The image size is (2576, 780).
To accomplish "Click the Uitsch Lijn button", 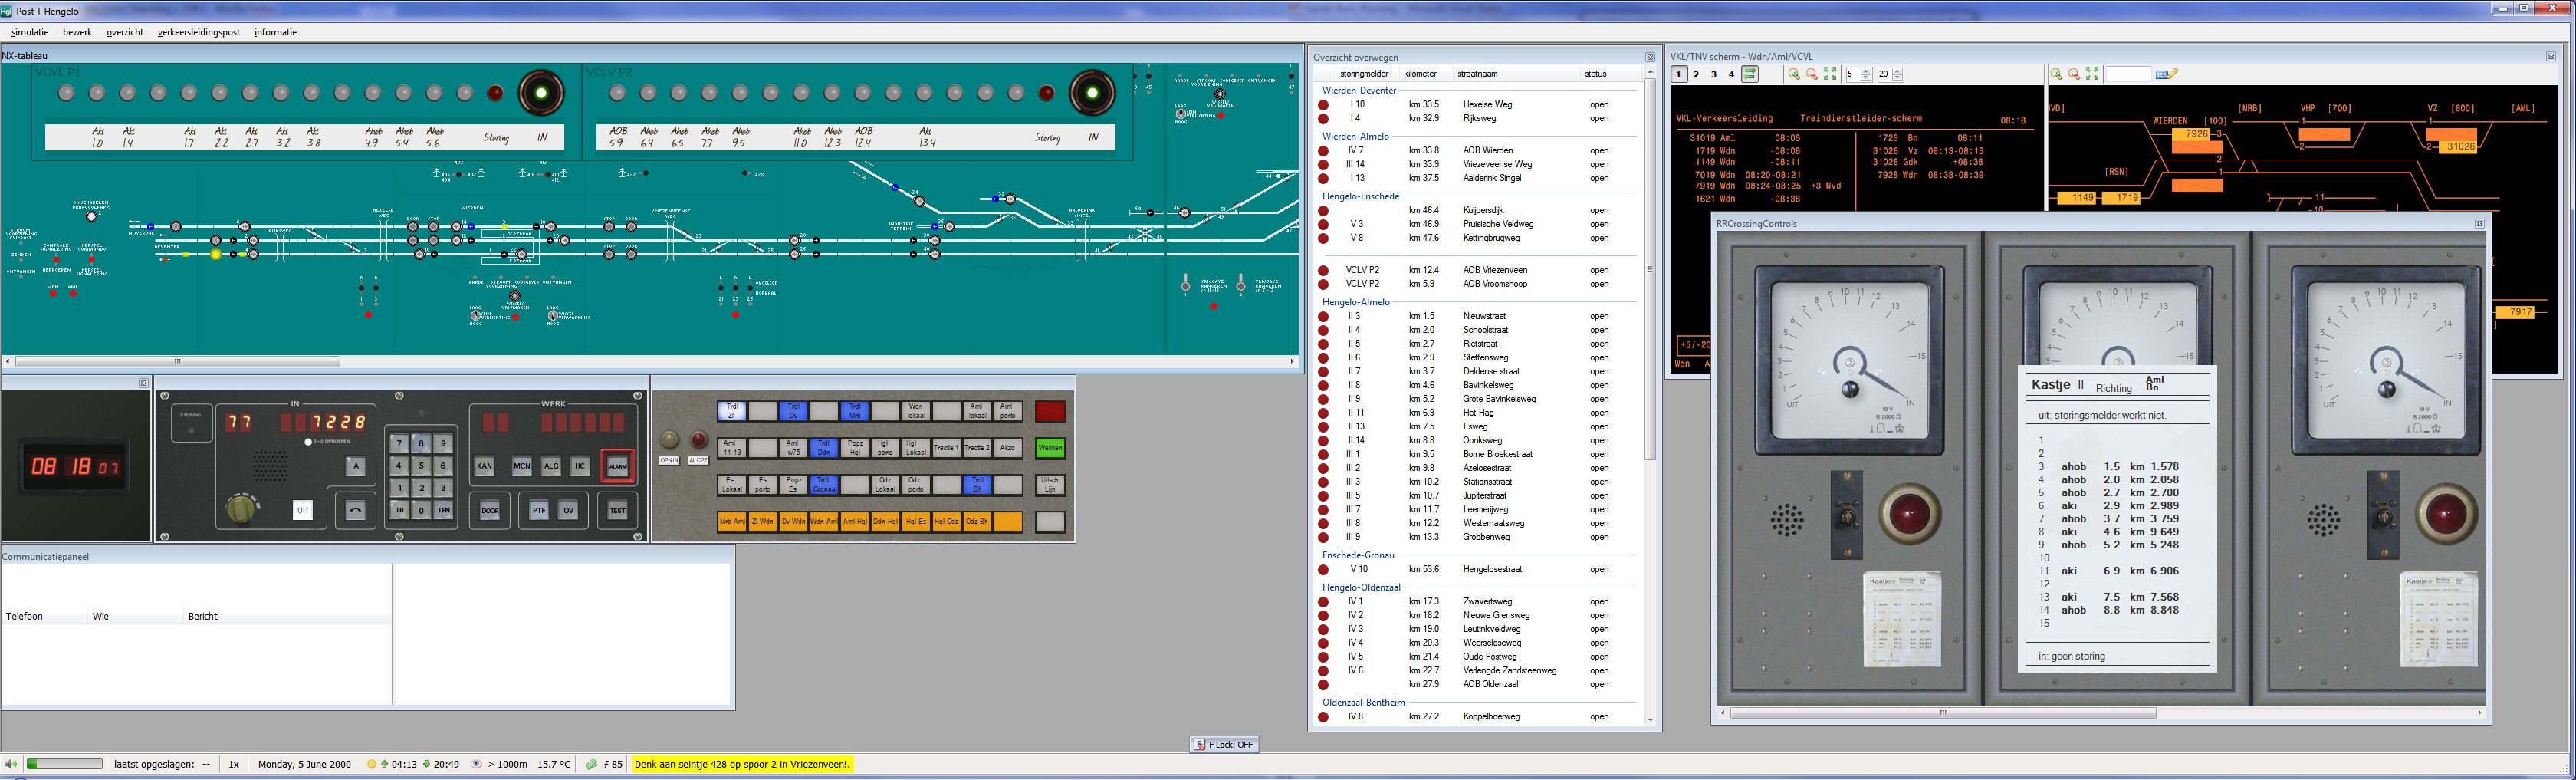I will [1051, 485].
